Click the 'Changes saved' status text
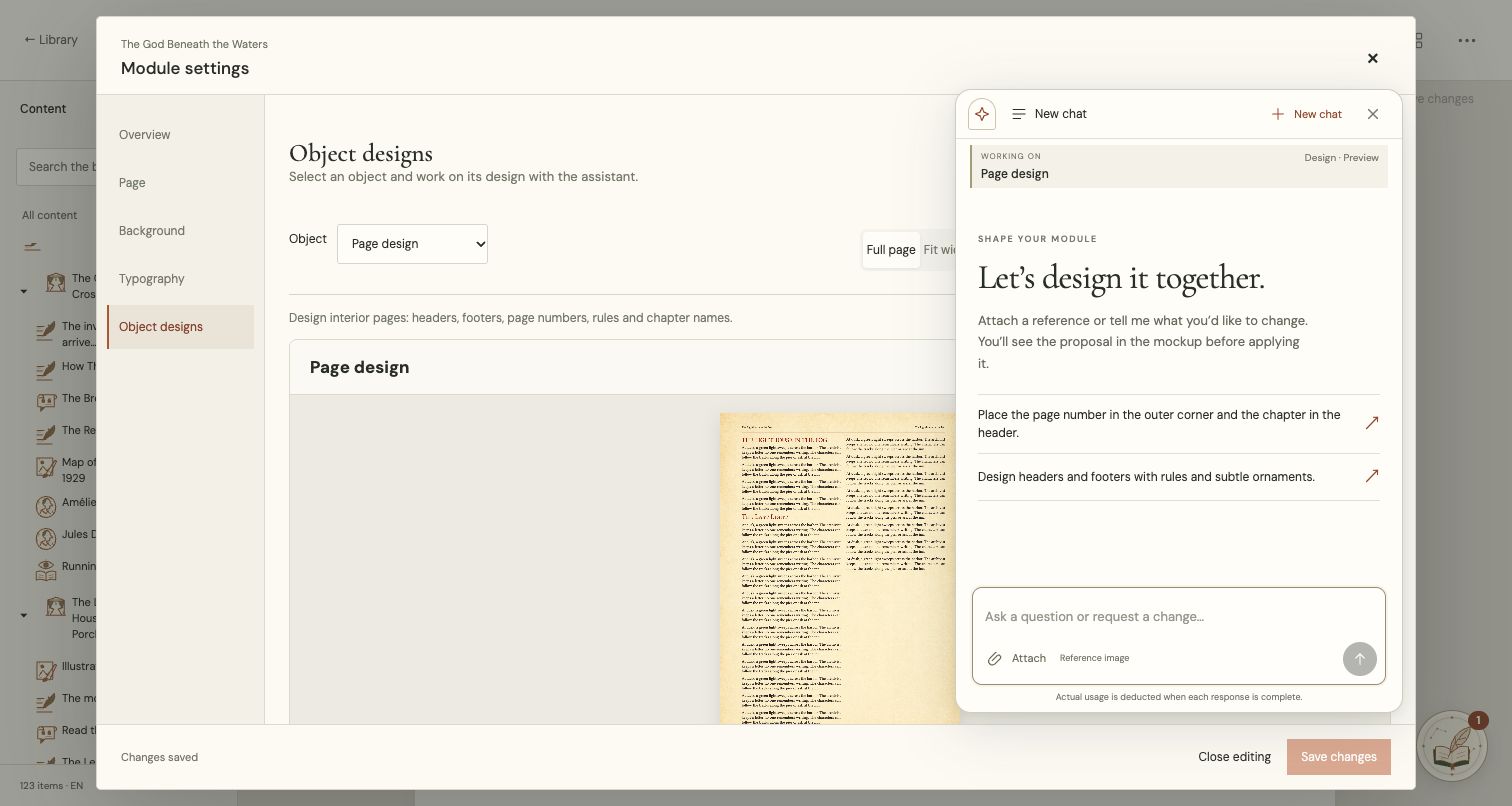Screen dimensions: 1512x806 pos(159,757)
